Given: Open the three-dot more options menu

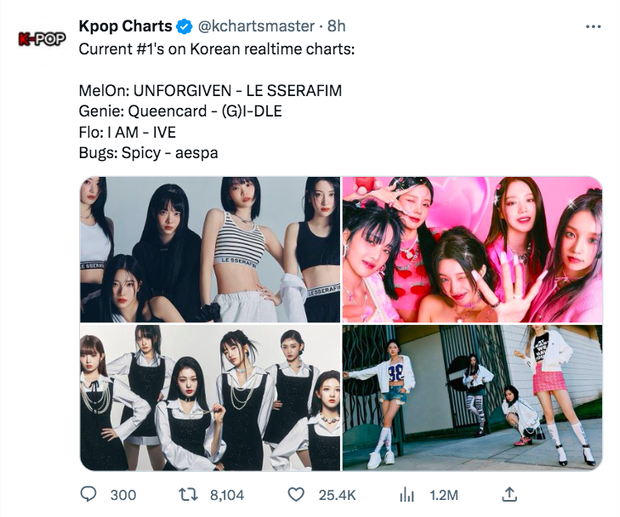Looking at the screenshot, I should (x=595, y=26).
